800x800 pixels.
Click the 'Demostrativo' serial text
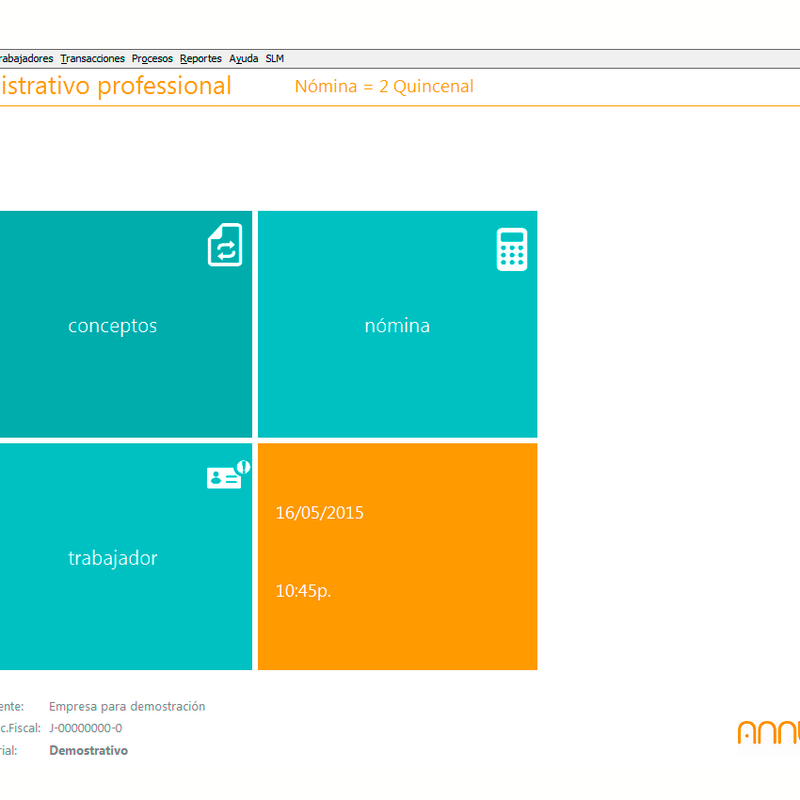[88, 751]
